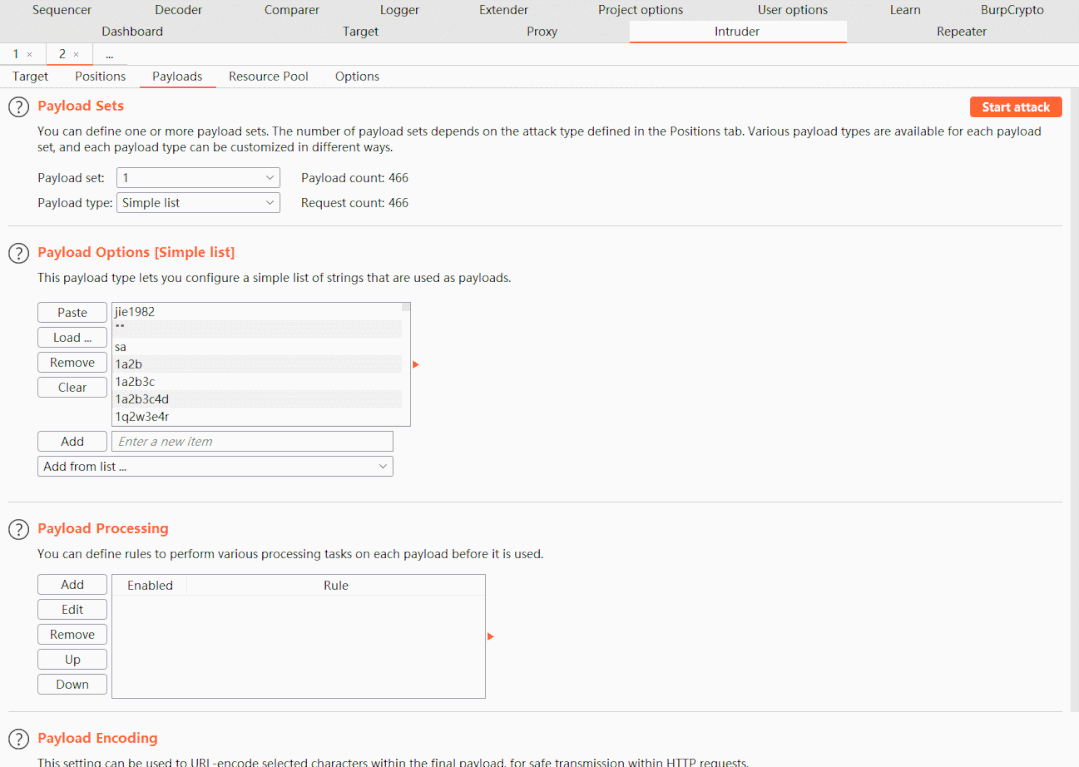Screen dimensions: 1079x767
Task: Switch to the Positions sub-tab
Action: [100, 76]
